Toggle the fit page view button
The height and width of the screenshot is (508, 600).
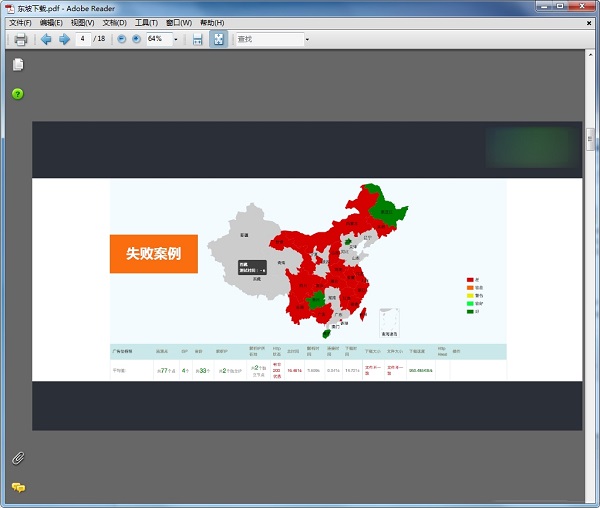218,39
